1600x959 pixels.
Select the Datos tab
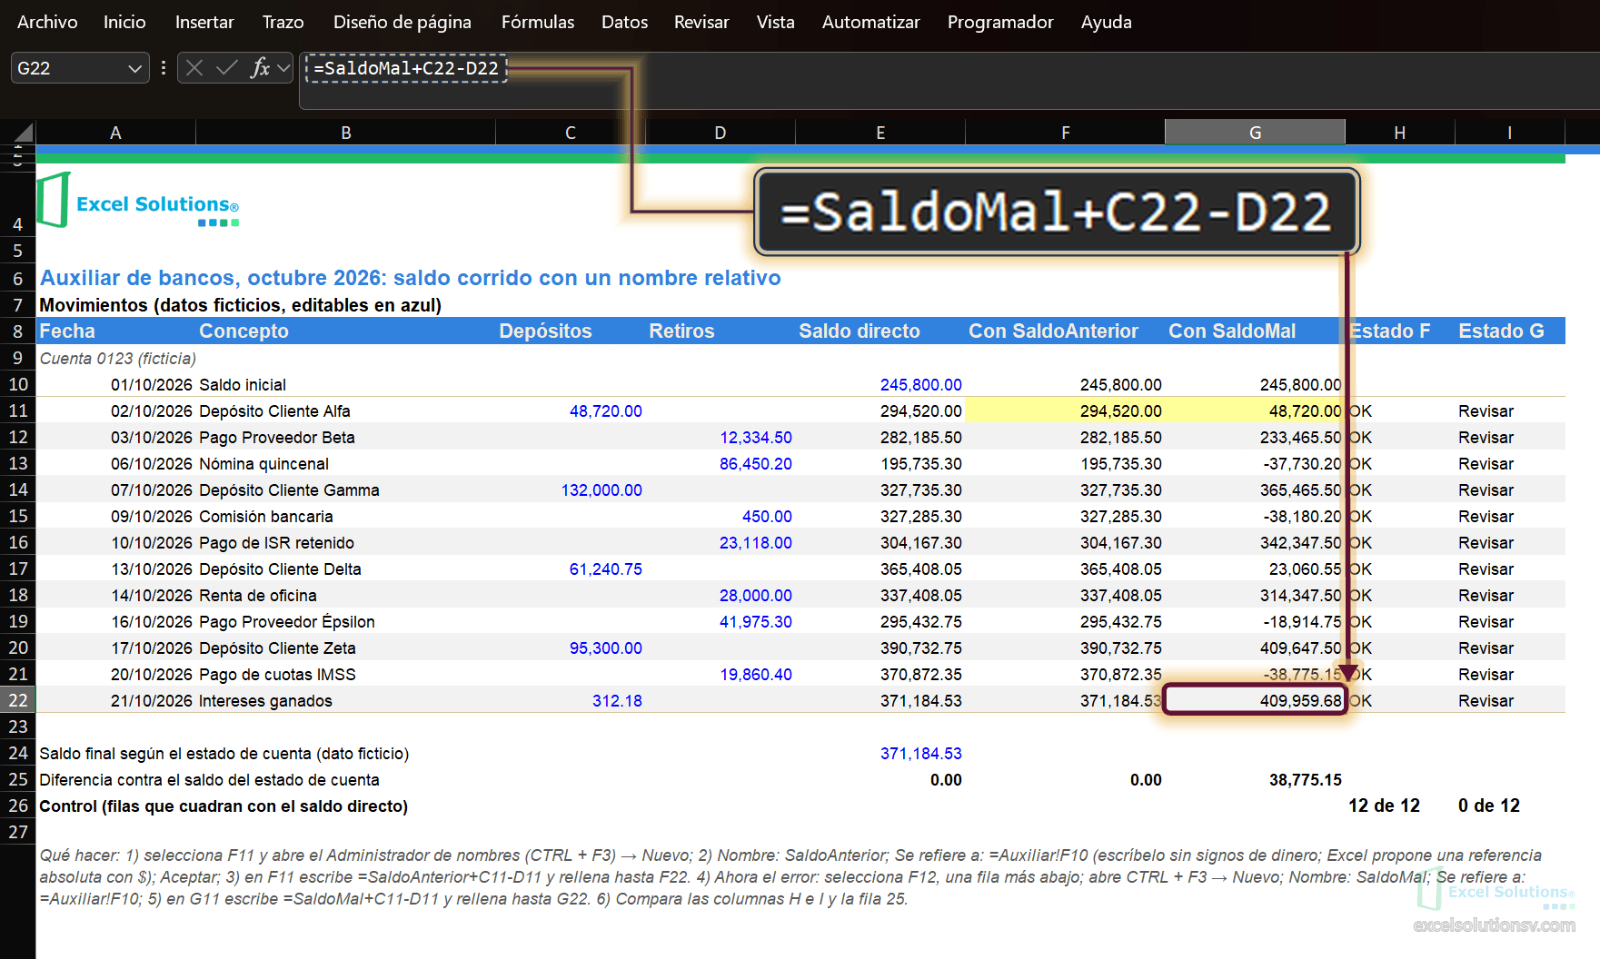[624, 22]
